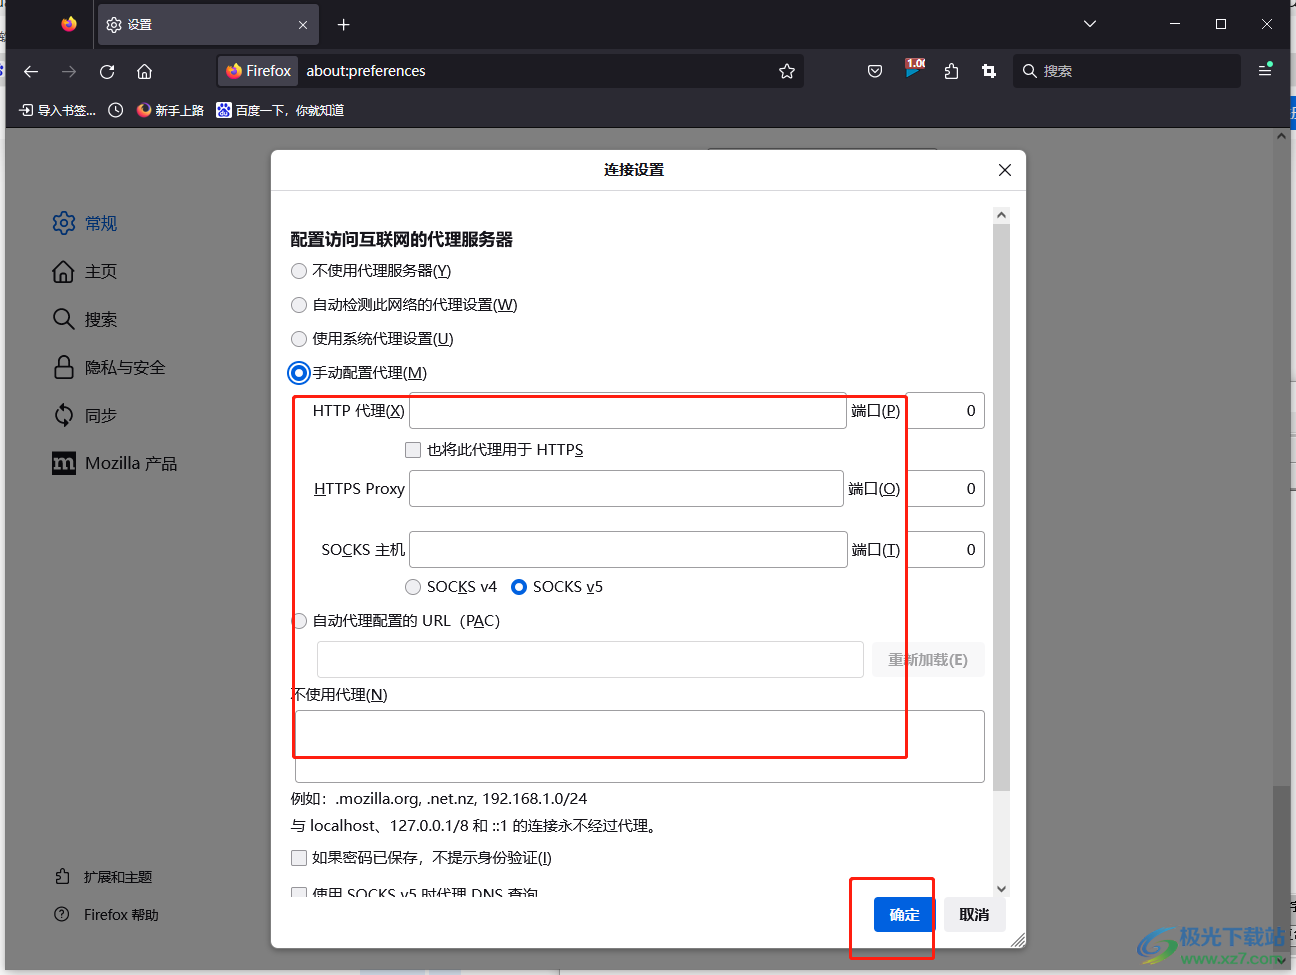The image size is (1296, 975).
Task: Click the dialog vertical scrollbar thumb
Action: [1001, 507]
